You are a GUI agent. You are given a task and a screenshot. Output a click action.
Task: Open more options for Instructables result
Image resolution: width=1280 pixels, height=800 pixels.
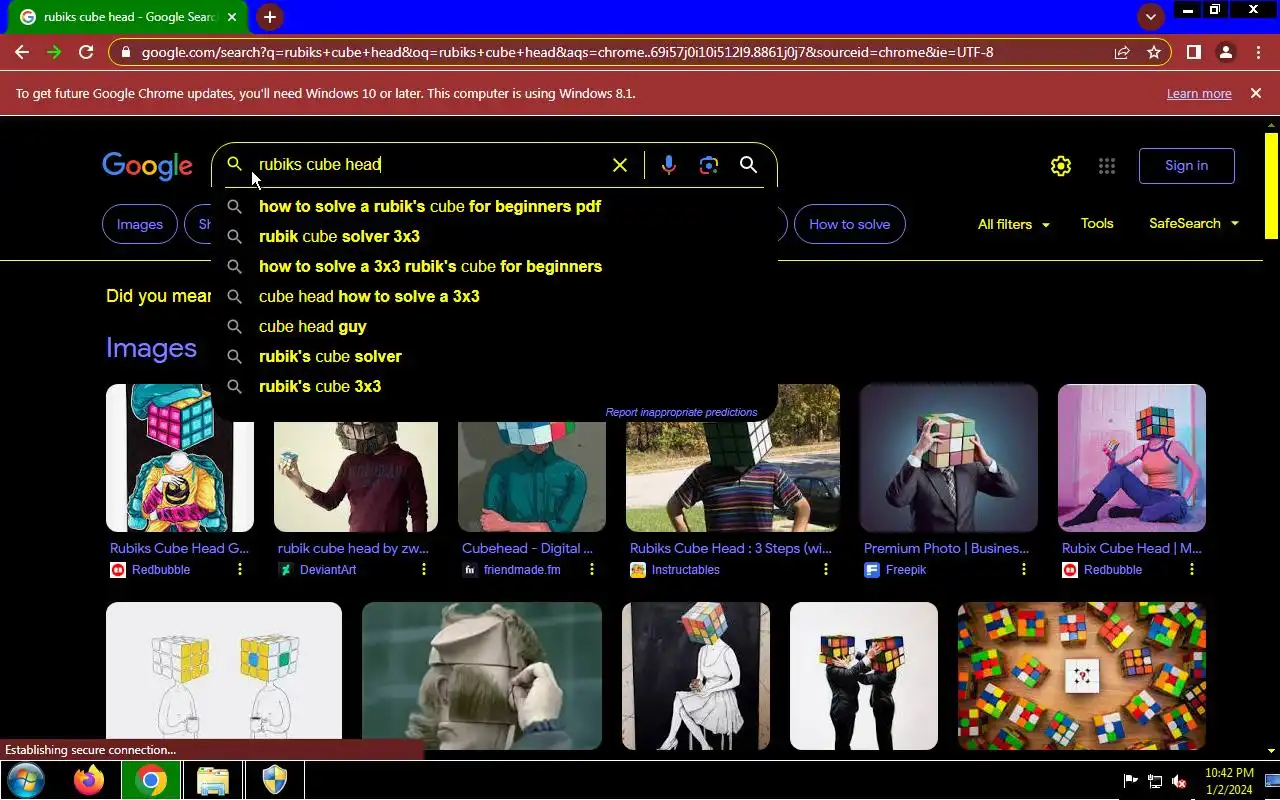pos(826,570)
